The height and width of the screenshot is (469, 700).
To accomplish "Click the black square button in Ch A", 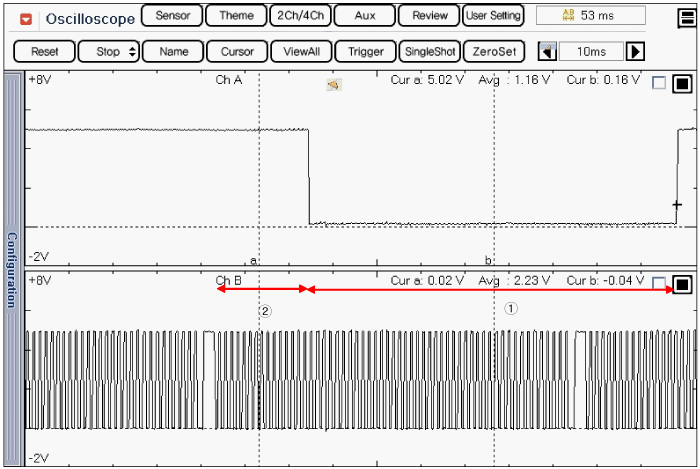I will coord(682,83).
